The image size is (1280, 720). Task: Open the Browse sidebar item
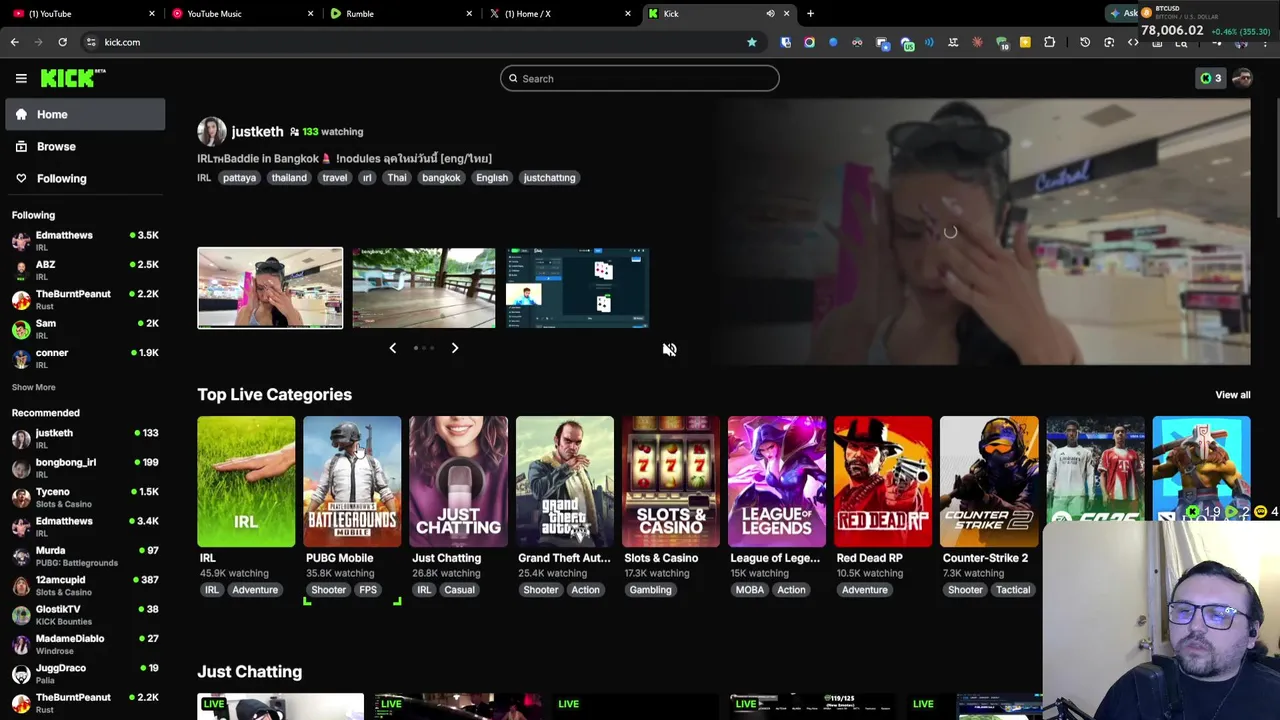click(85, 146)
